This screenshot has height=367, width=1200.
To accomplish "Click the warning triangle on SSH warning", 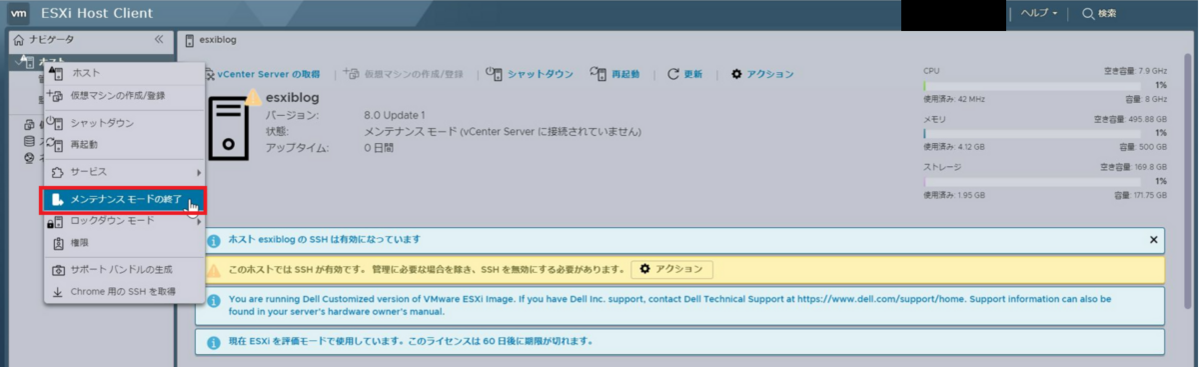I will pyautogui.click(x=213, y=270).
